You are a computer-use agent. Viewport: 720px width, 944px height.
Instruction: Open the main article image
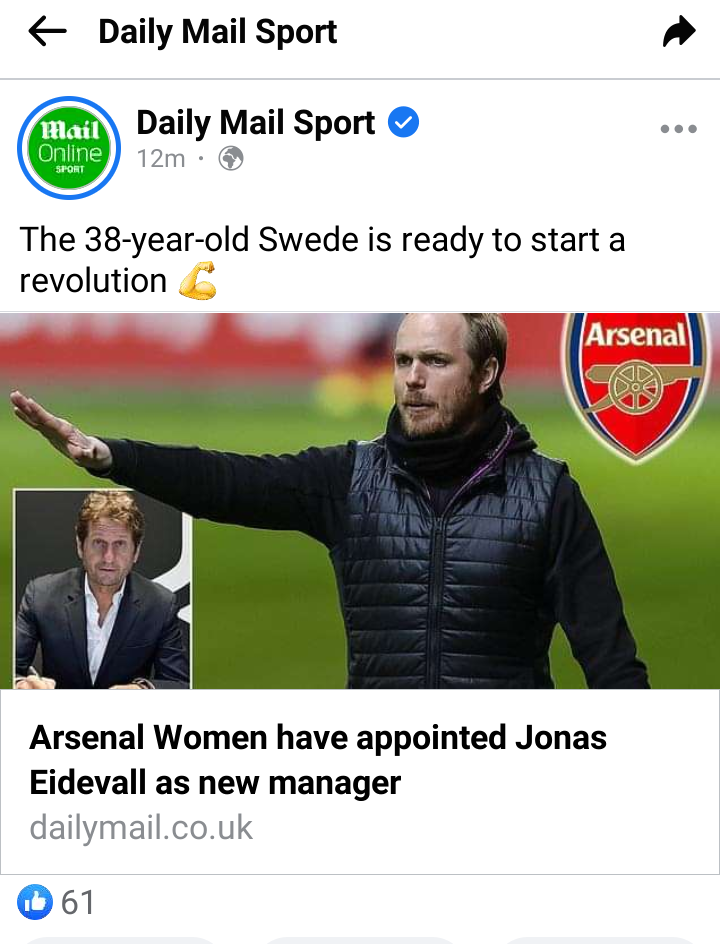pos(360,501)
